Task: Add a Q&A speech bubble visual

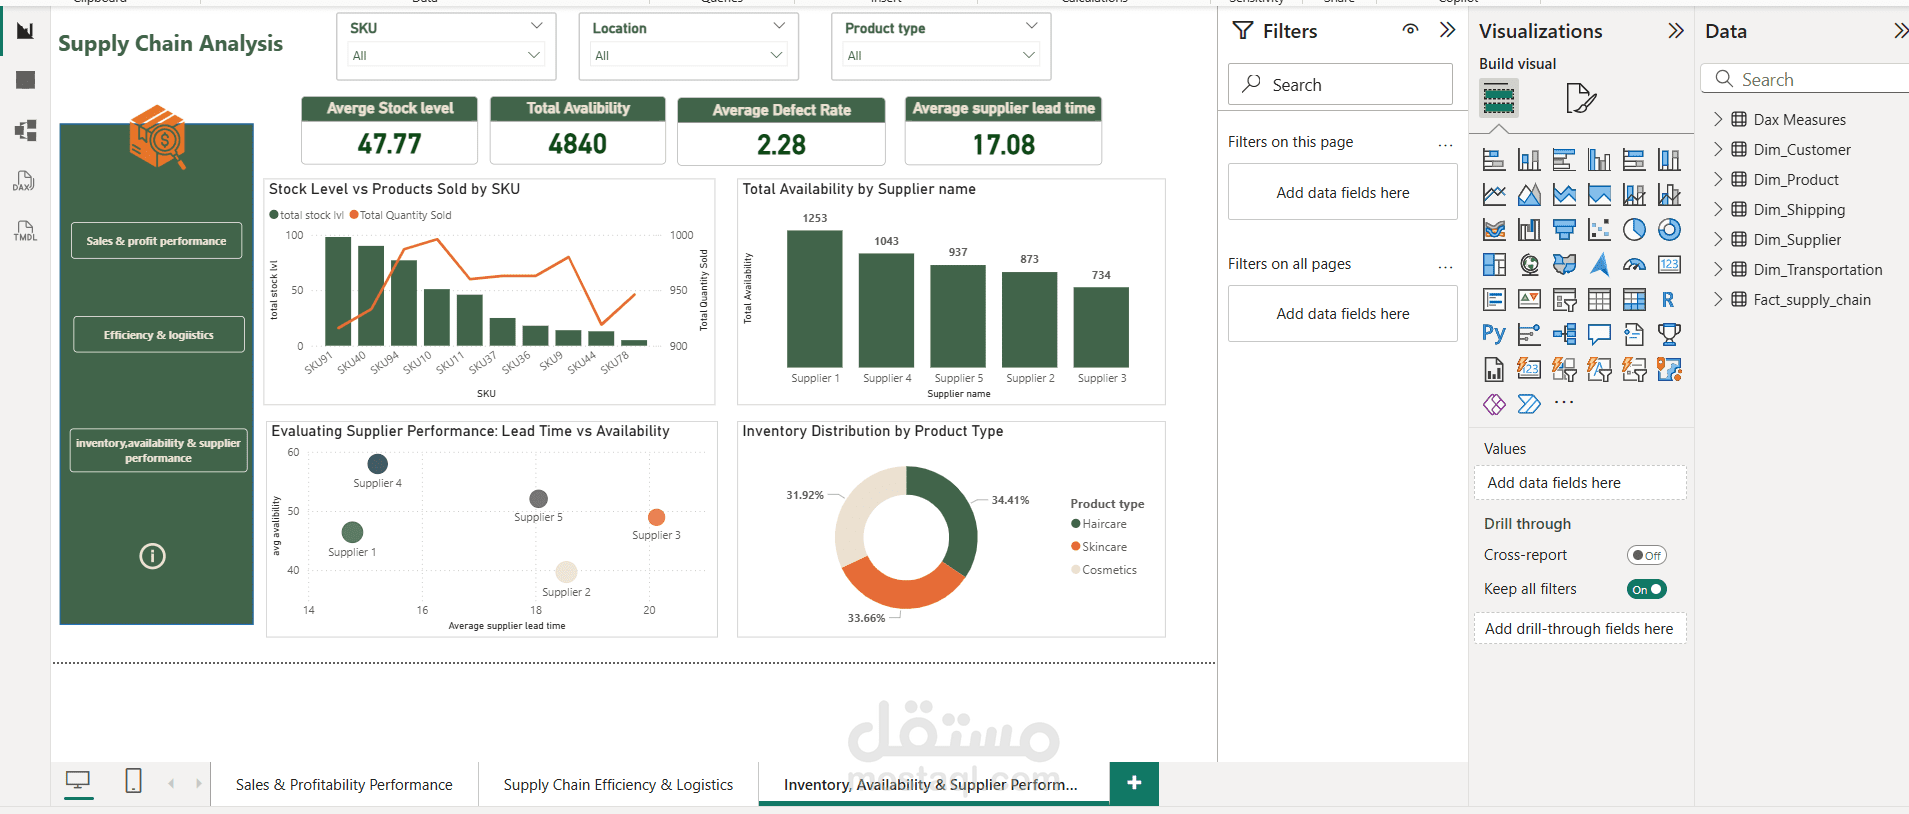Action: [x=1599, y=334]
